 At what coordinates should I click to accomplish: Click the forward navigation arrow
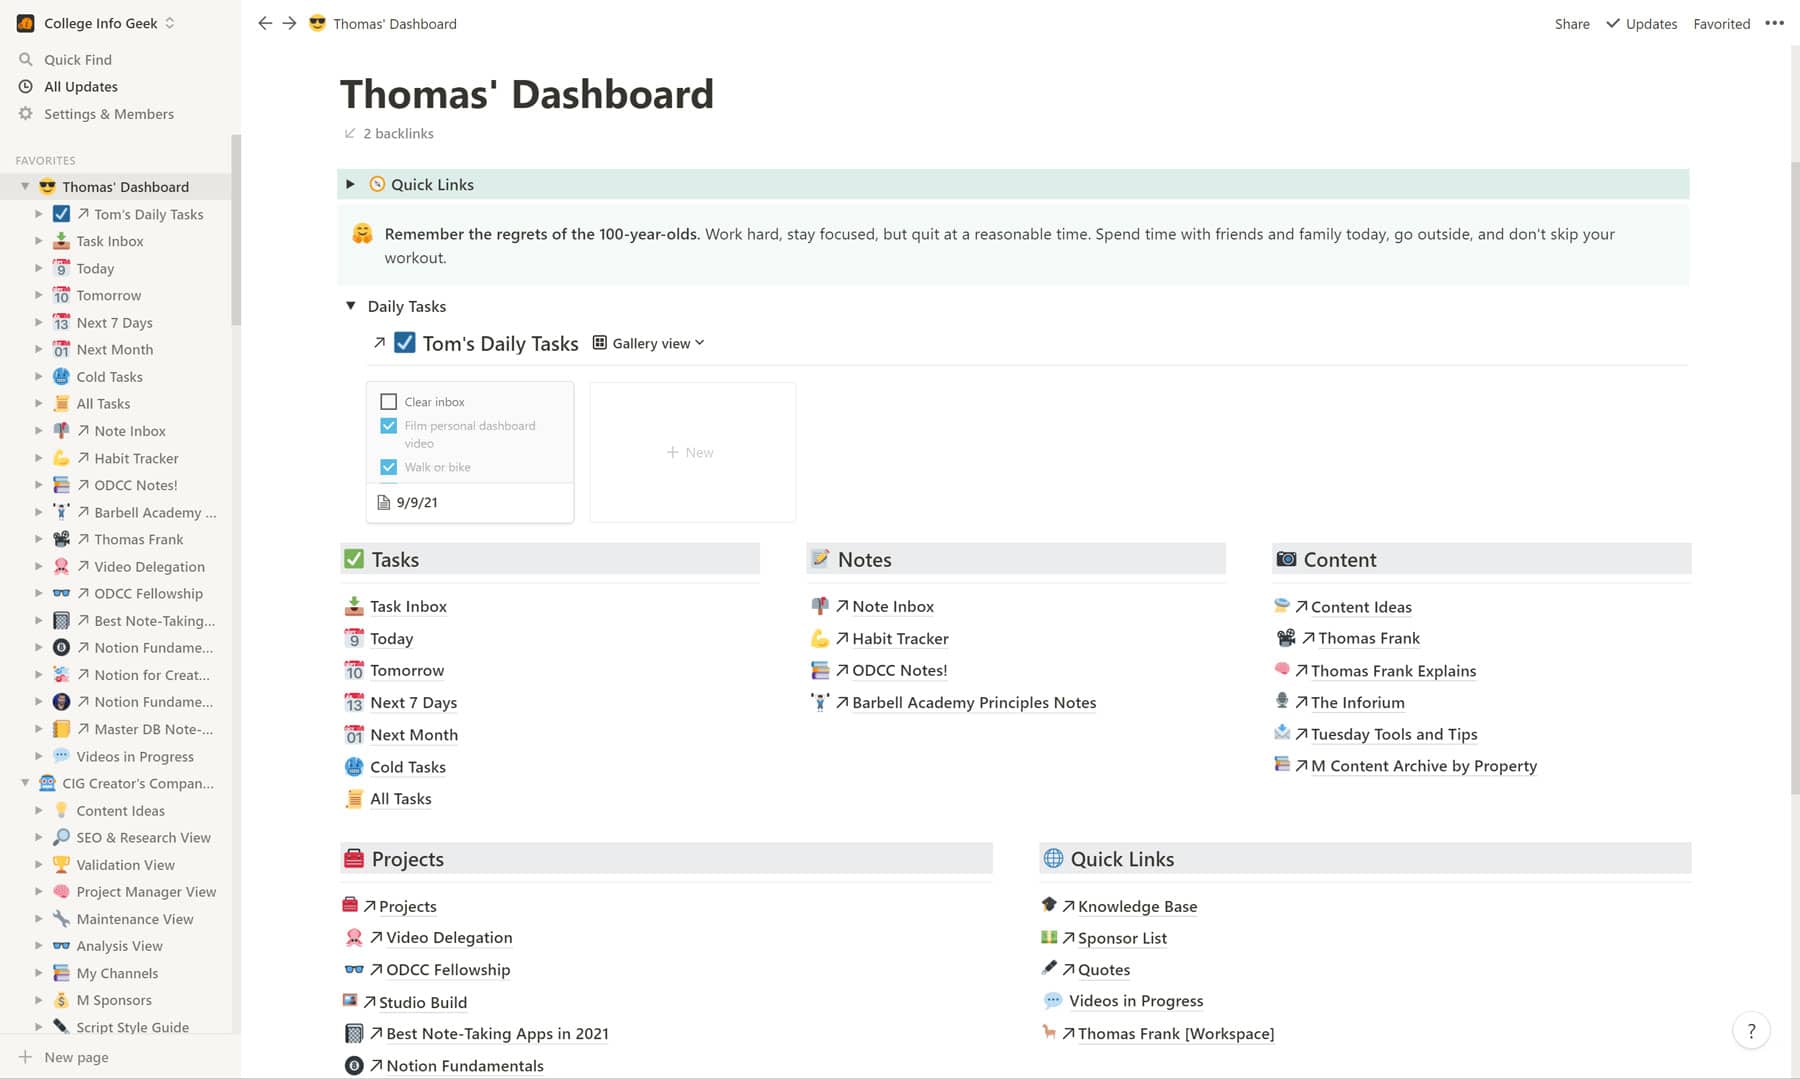coord(289,23)
